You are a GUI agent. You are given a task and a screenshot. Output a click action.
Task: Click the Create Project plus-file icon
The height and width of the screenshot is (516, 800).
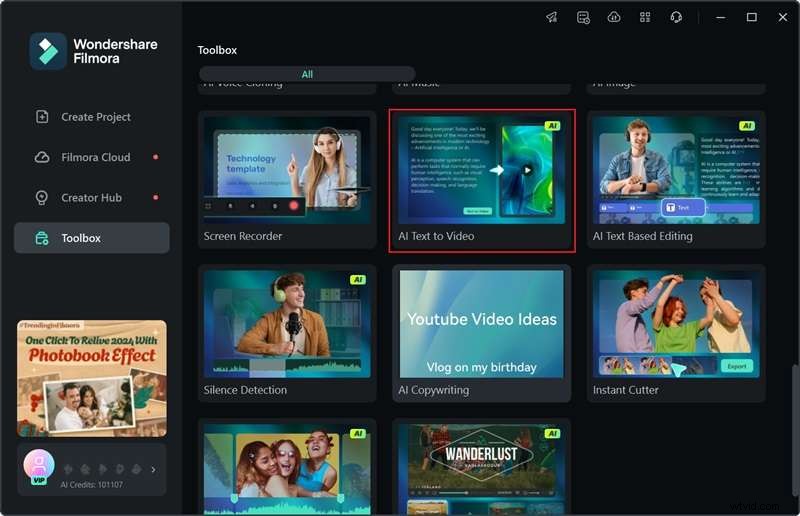click(x=42, y=117)
